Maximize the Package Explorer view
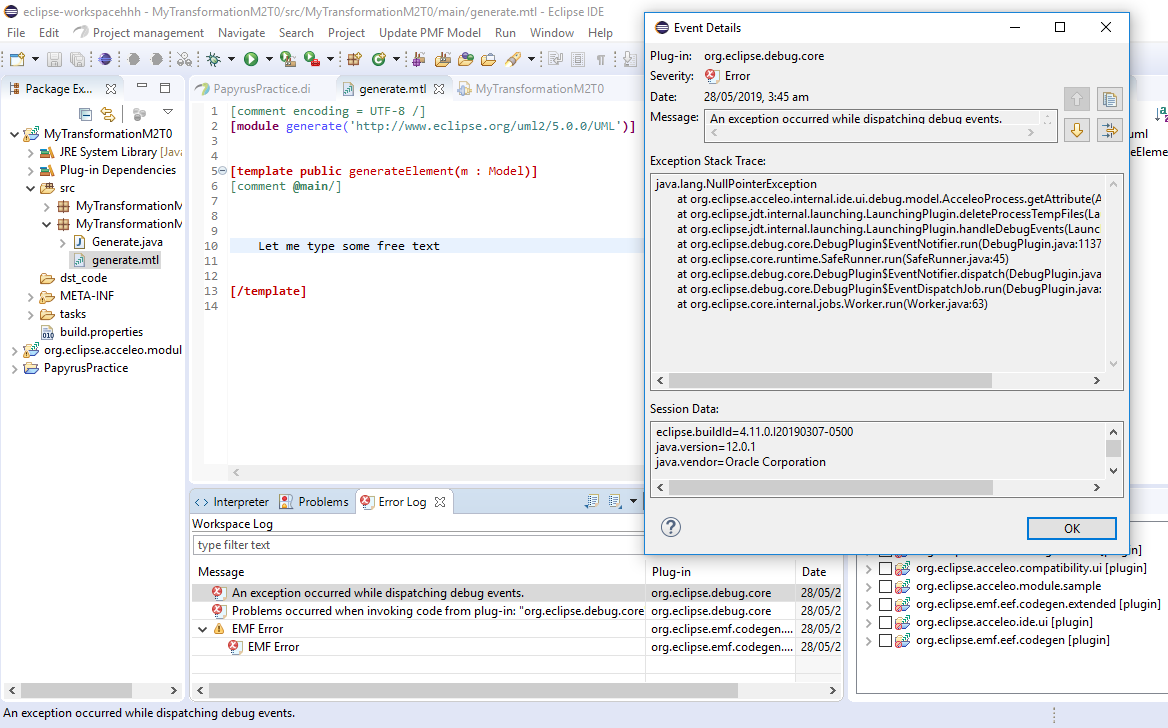1168x728 pixels. 165,88
